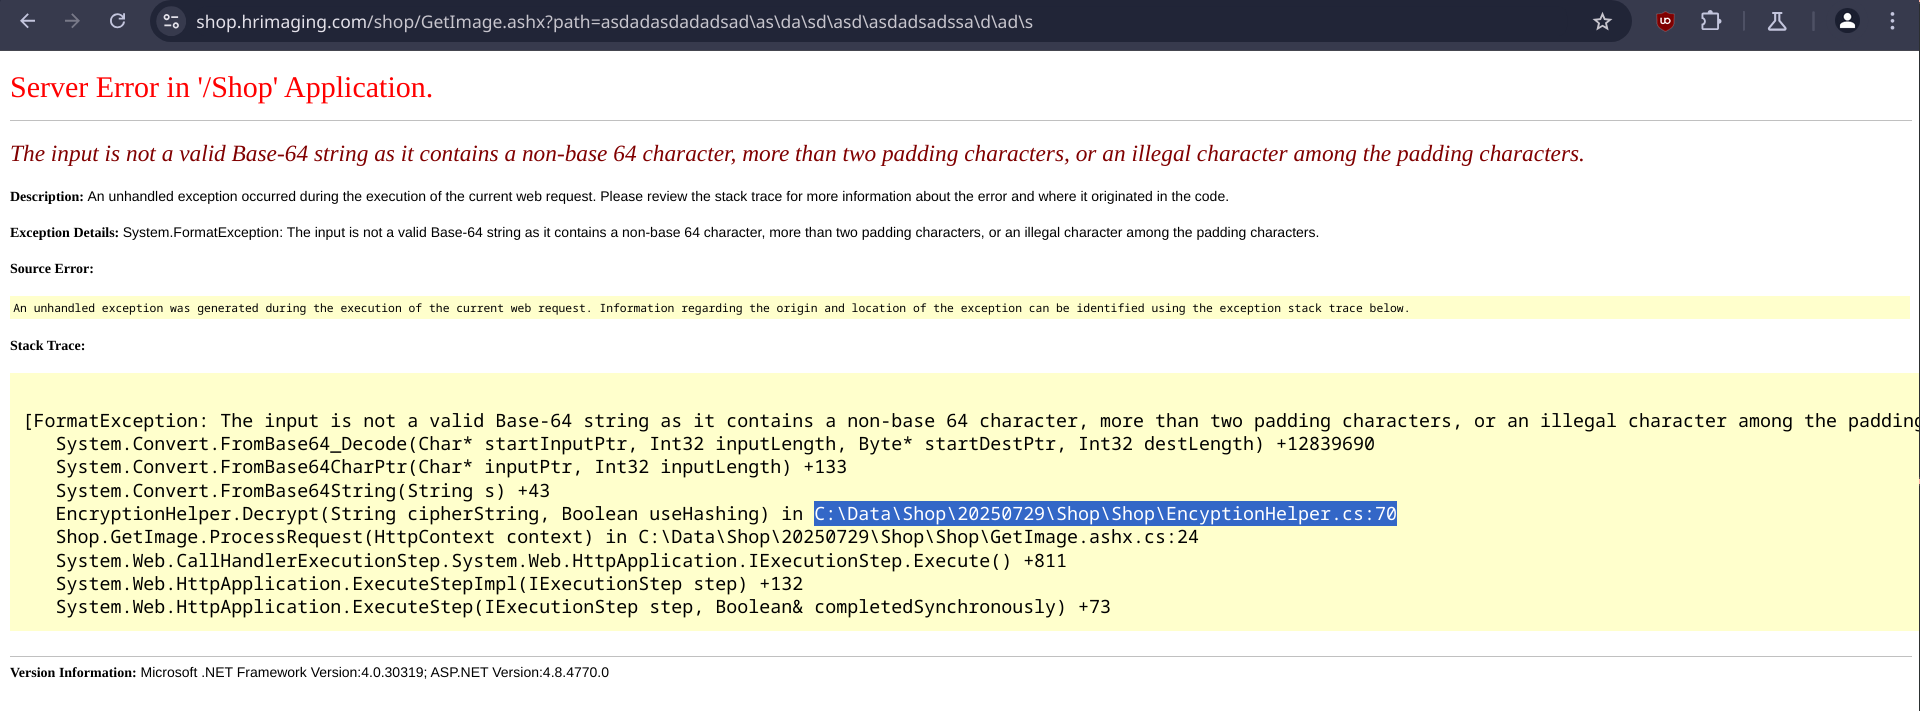Click the 'Source Error:' label
Viewport: 1920px width, 711px height.
click(52, 269)
